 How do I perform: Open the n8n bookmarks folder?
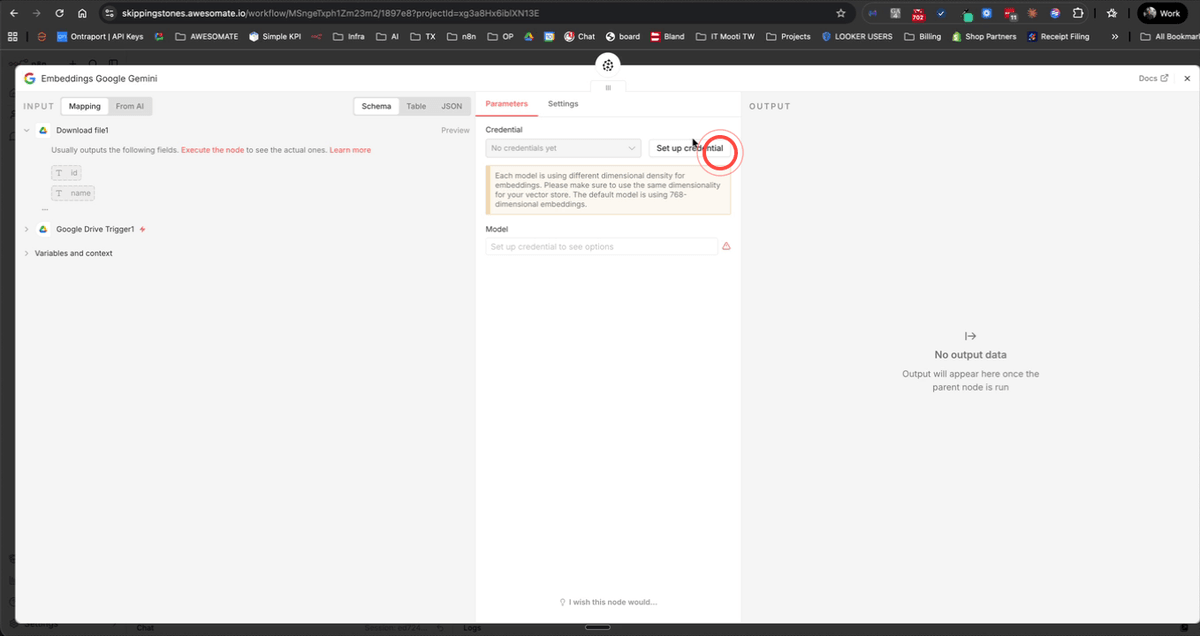coord(463,36)
